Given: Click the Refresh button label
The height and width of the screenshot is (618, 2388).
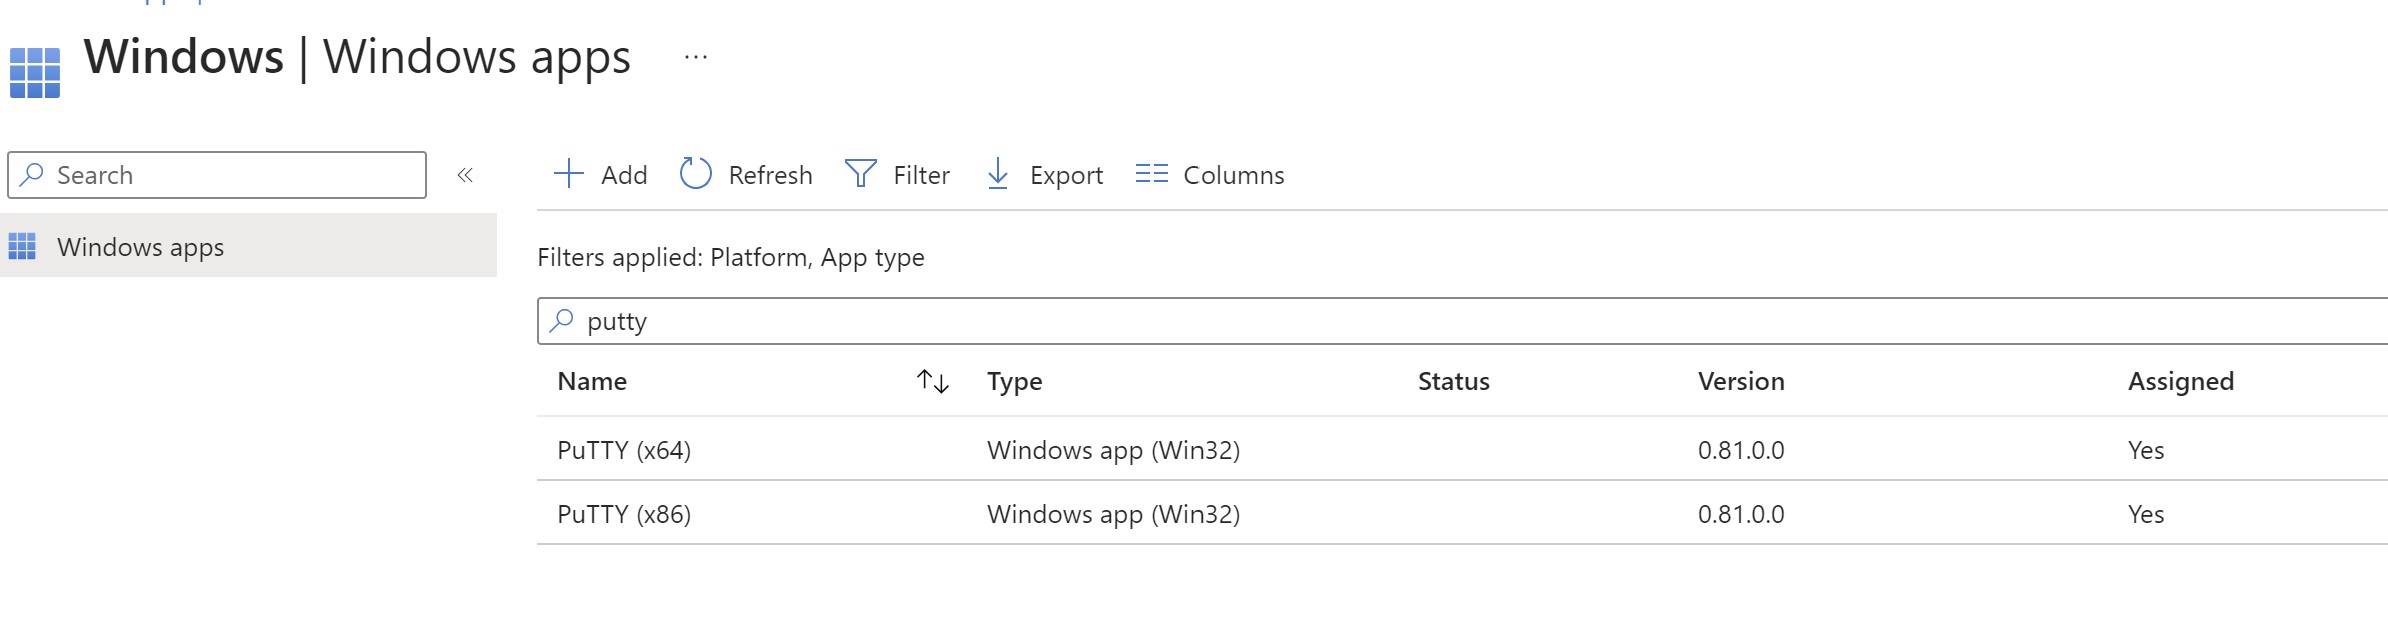Looking at the screenshot, I should pyautogui.click(x=770, y=175).
